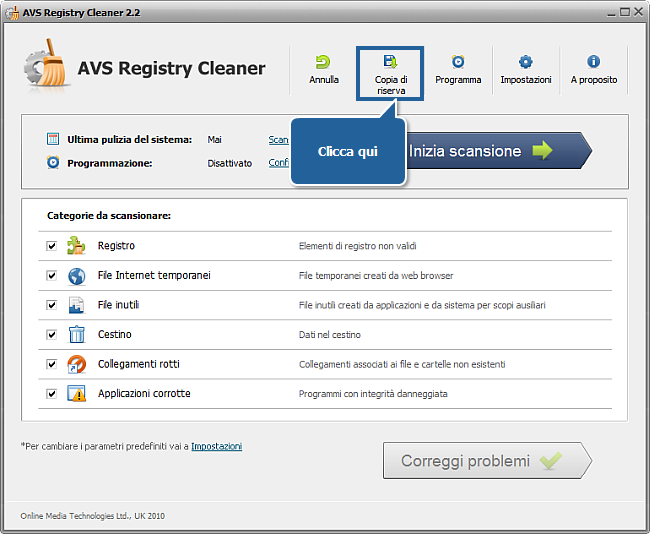
Task: Click the Scan link next to Mai
Action: [x=278, y=140]
